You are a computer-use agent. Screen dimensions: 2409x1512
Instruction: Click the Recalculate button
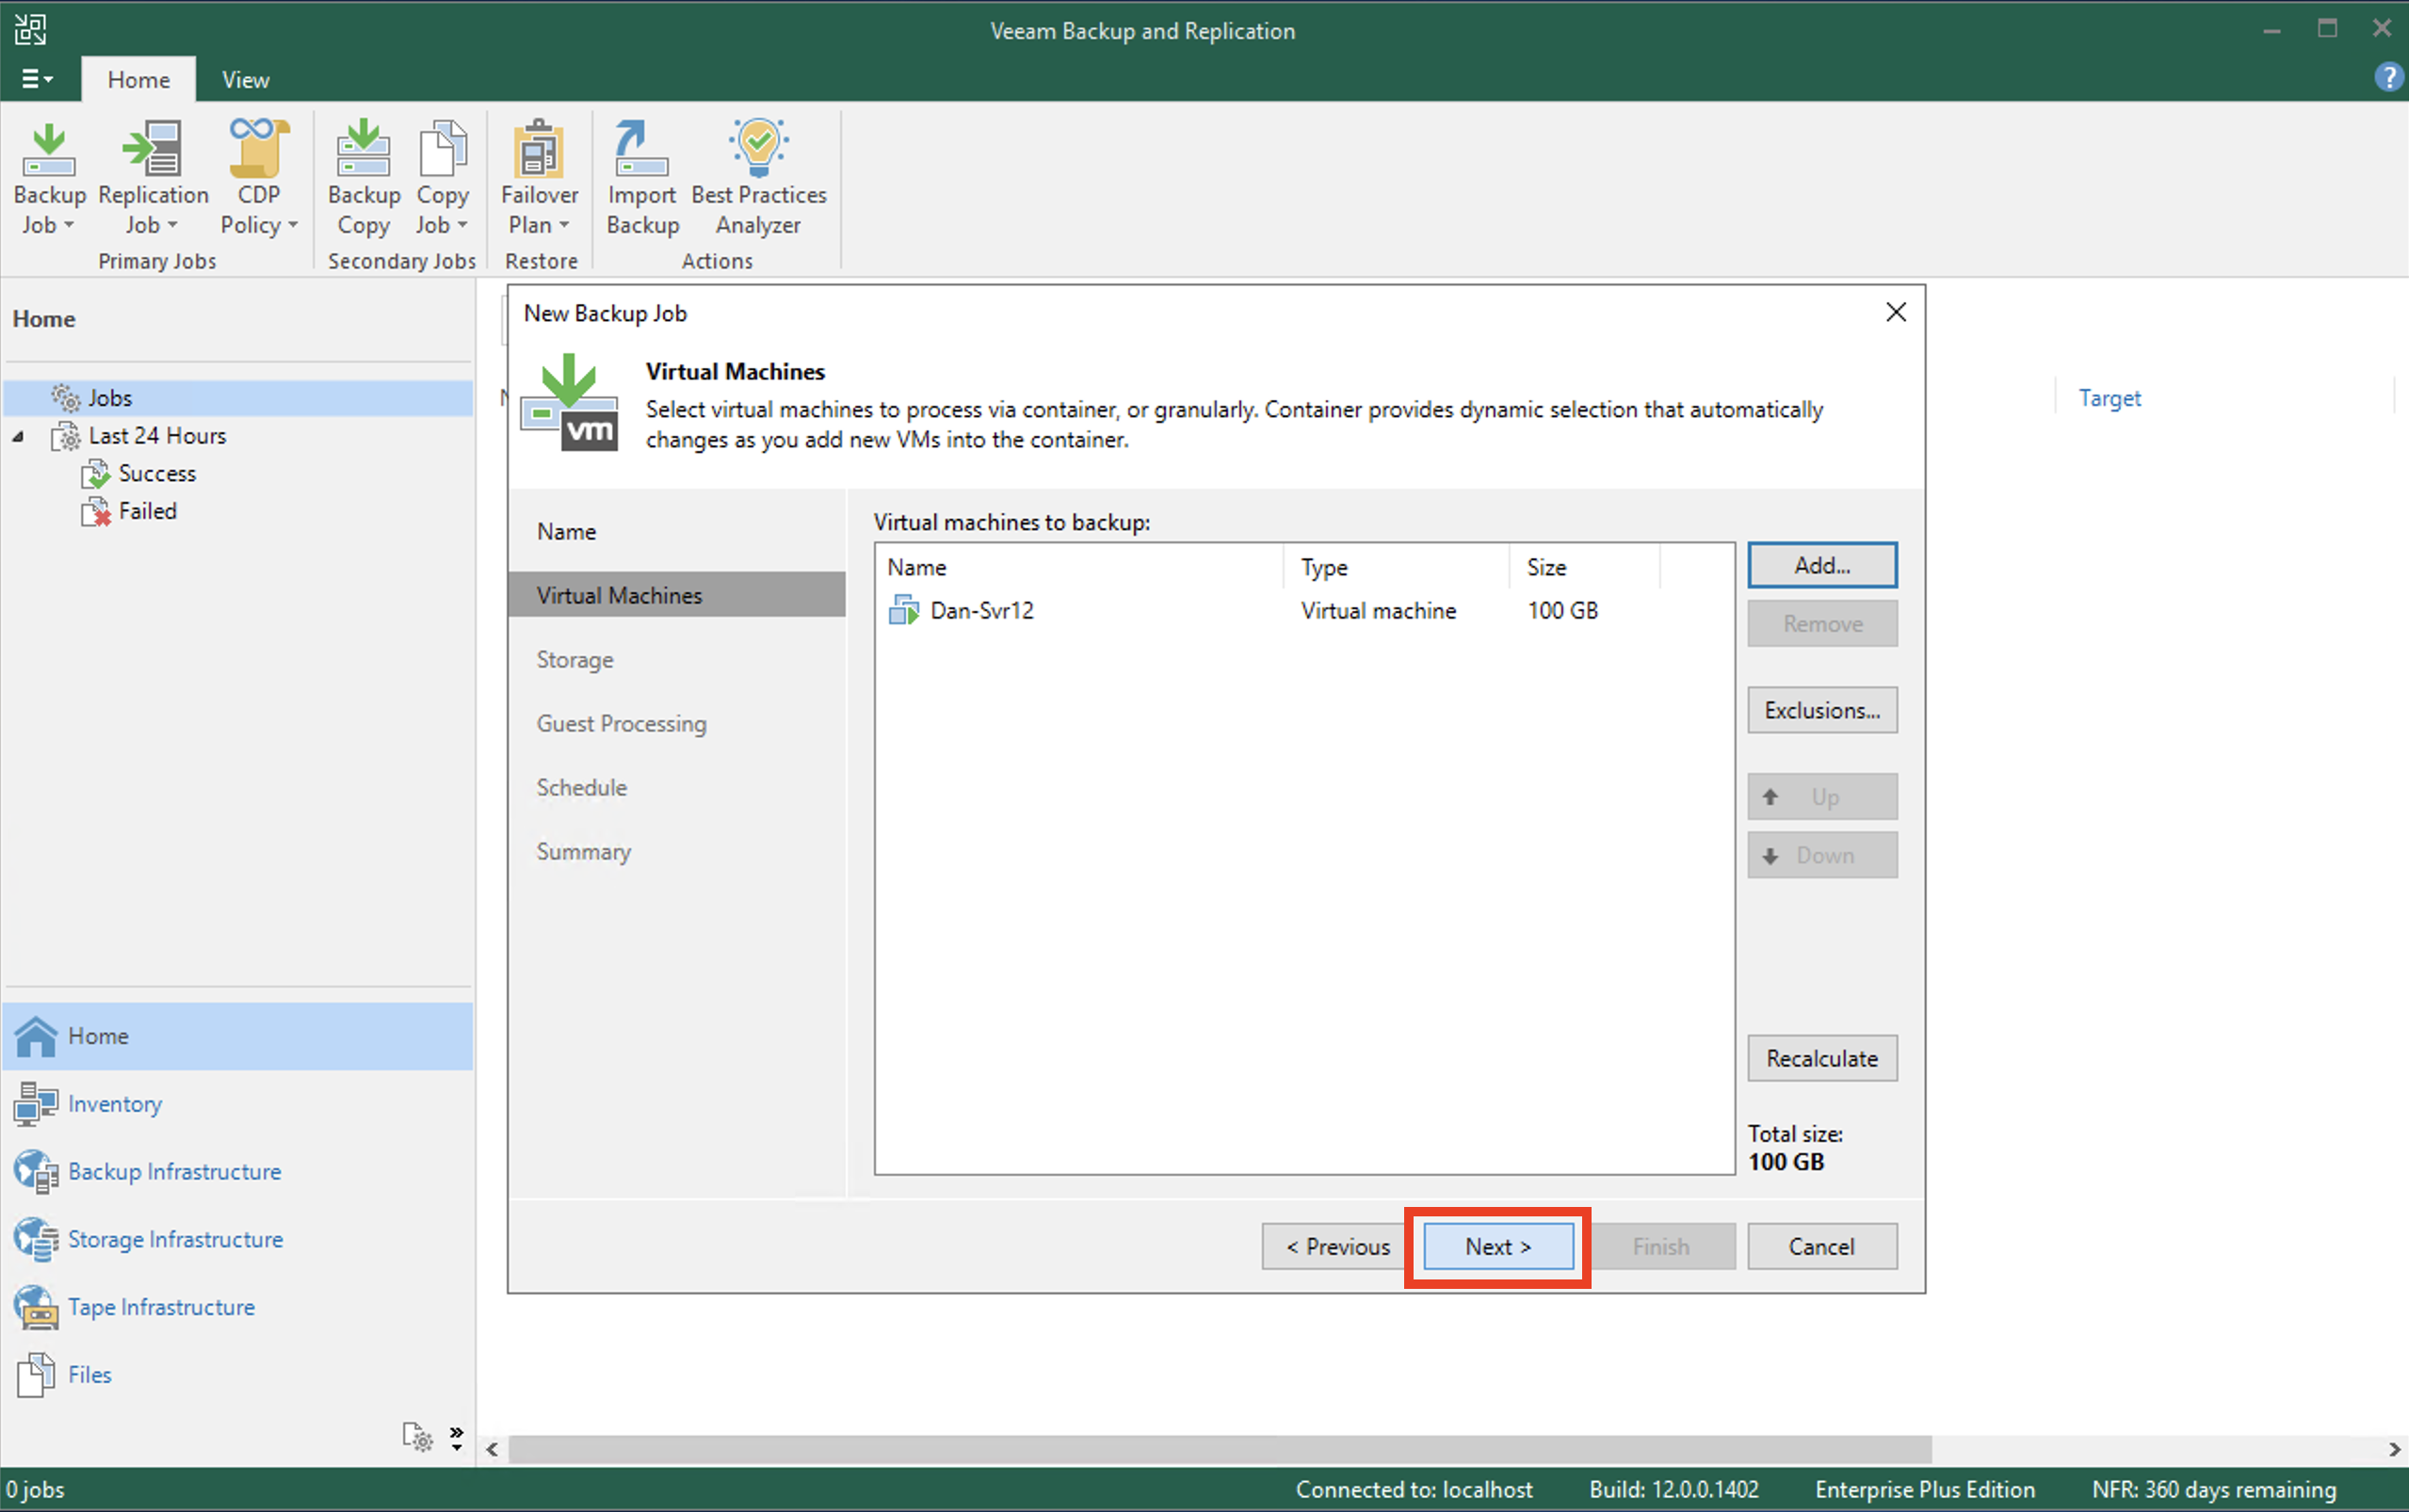[x=1822, y=1058]
